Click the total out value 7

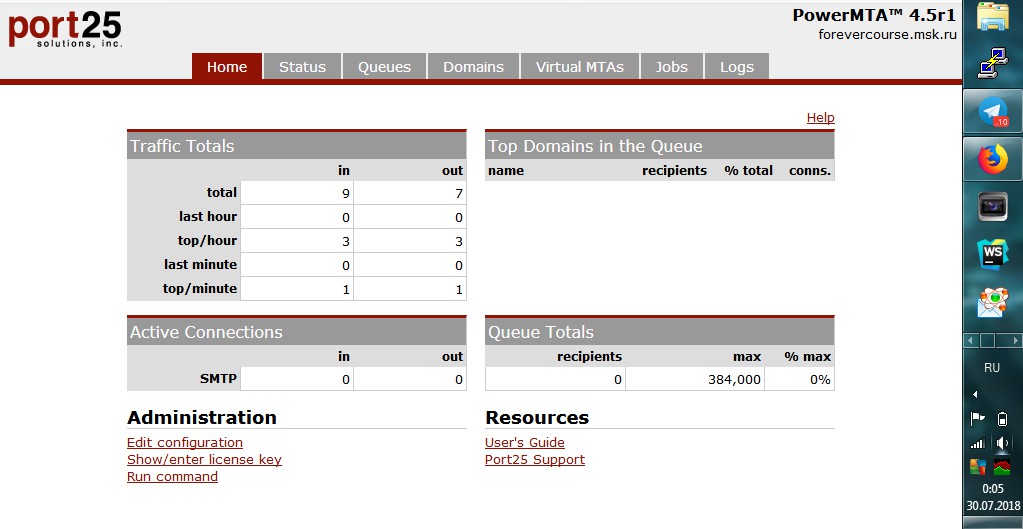[459, 193]
